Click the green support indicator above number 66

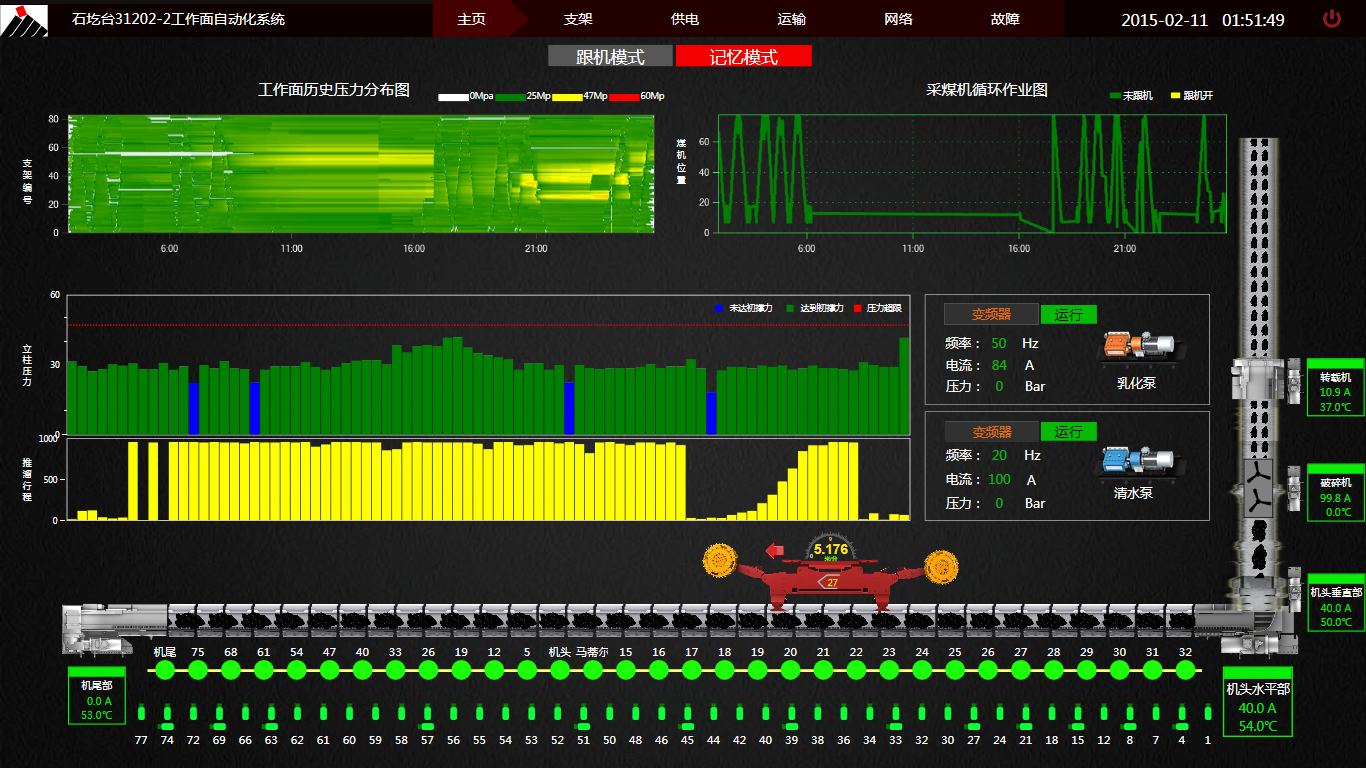click(x=245, y=712)
